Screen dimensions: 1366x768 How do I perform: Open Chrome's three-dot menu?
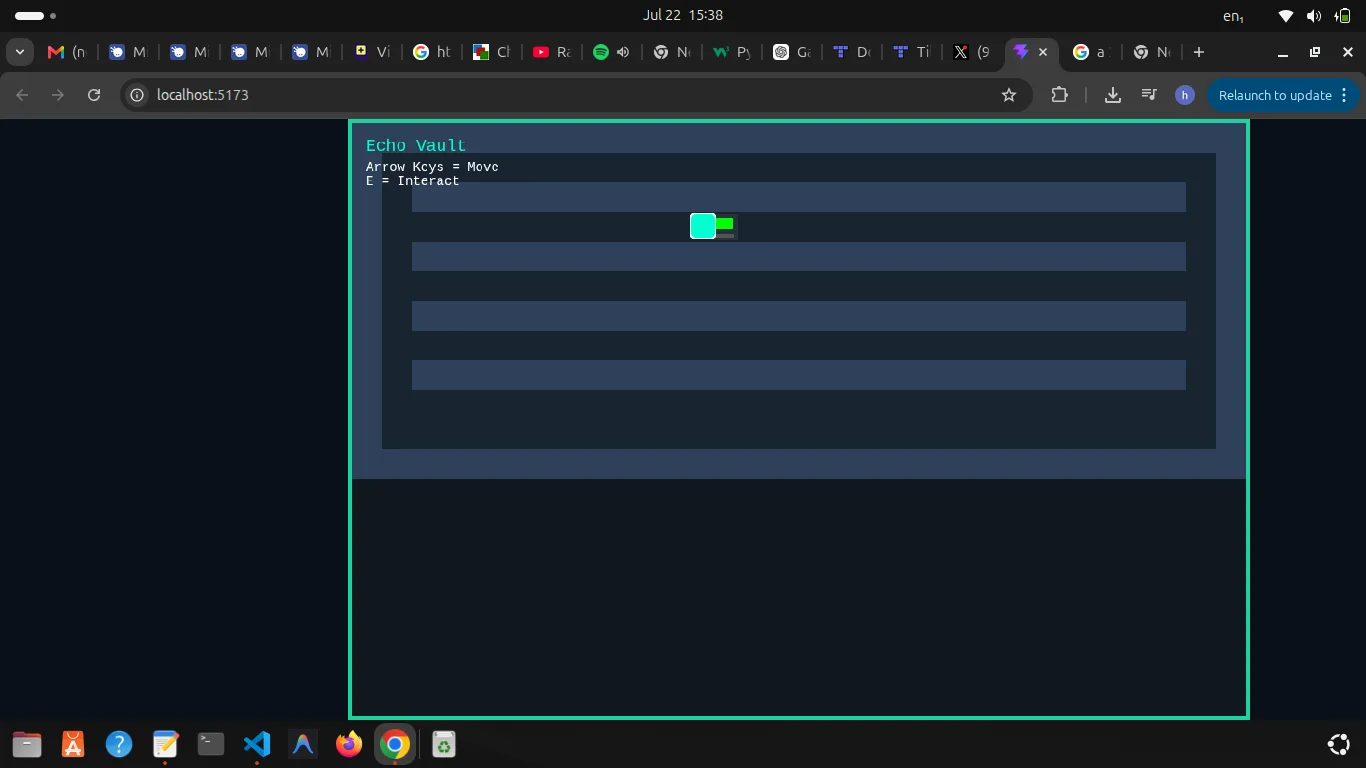click(1344, 95)
